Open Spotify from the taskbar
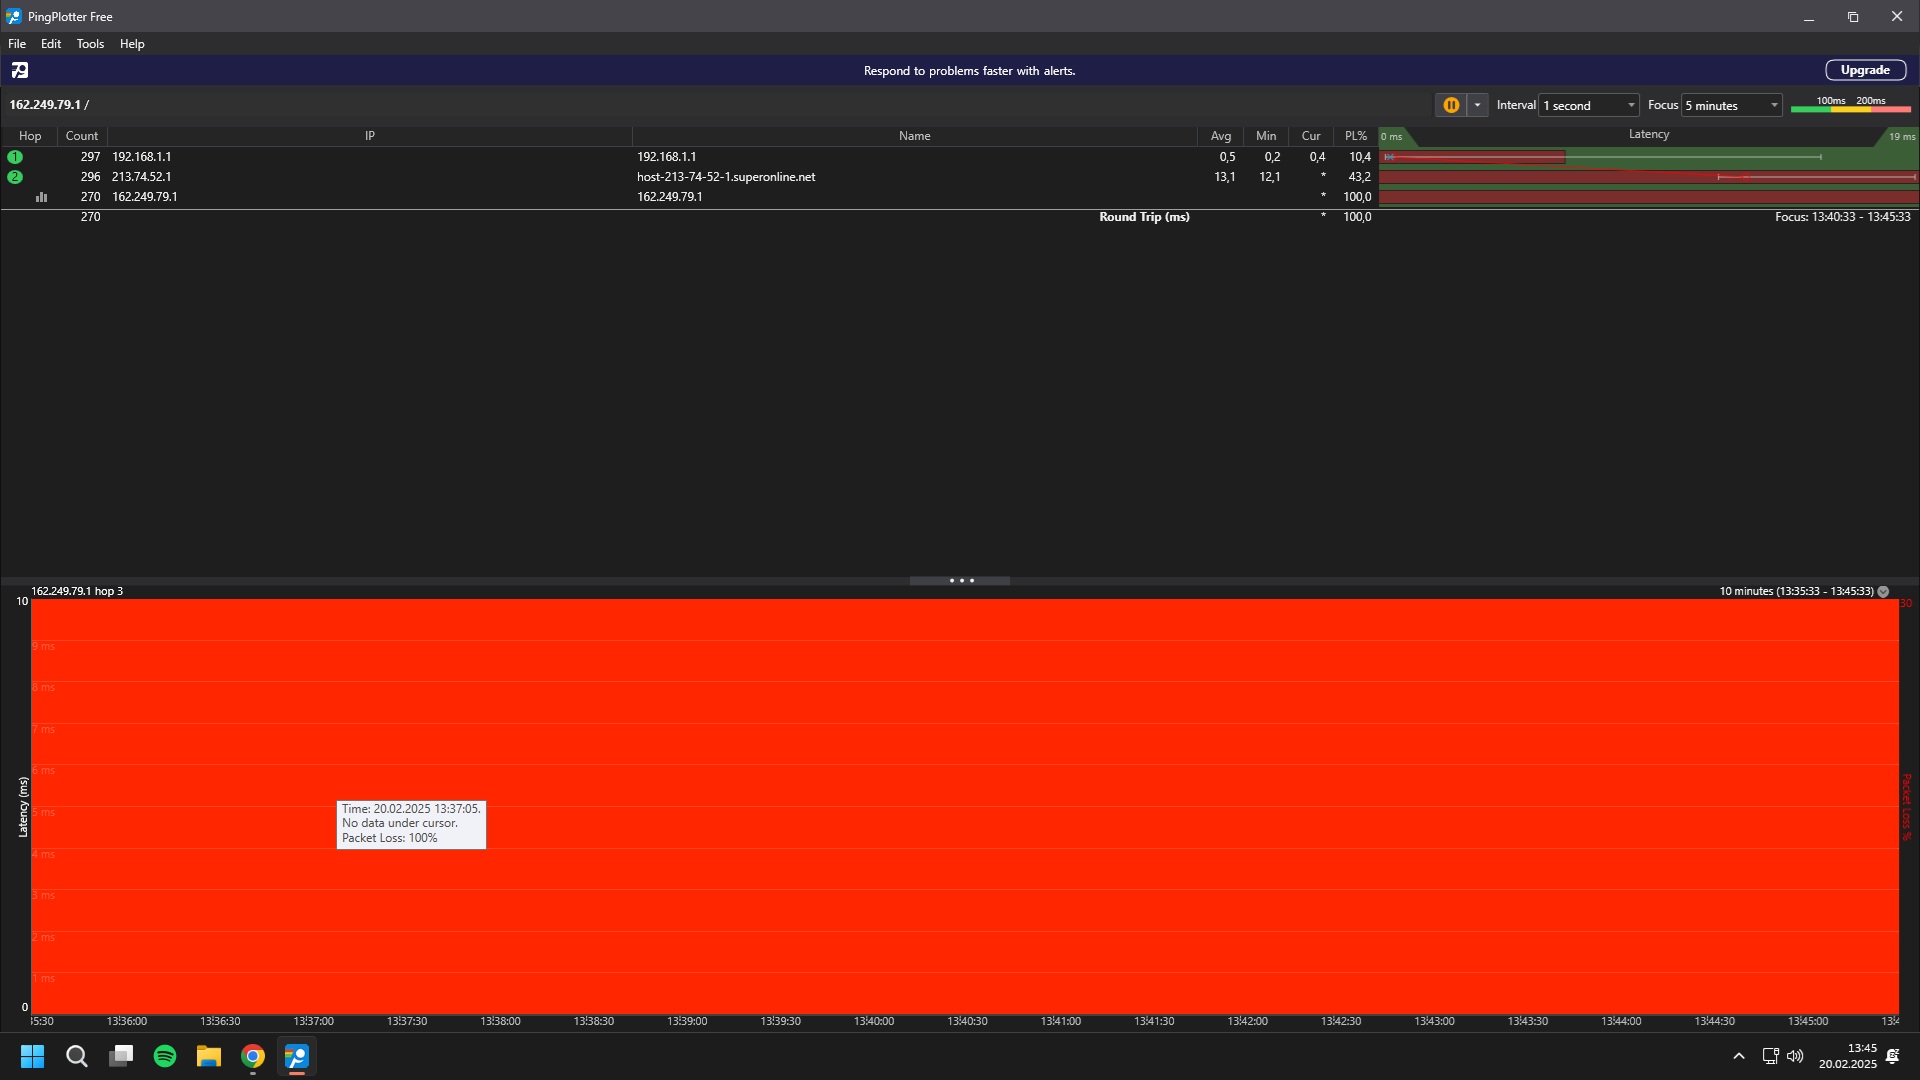1920x1080 pixels. [165, 1056]
